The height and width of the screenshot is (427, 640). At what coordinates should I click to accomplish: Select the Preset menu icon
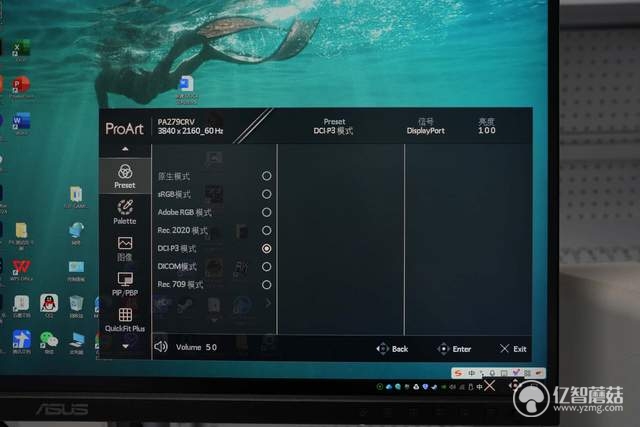coord(125,172)
